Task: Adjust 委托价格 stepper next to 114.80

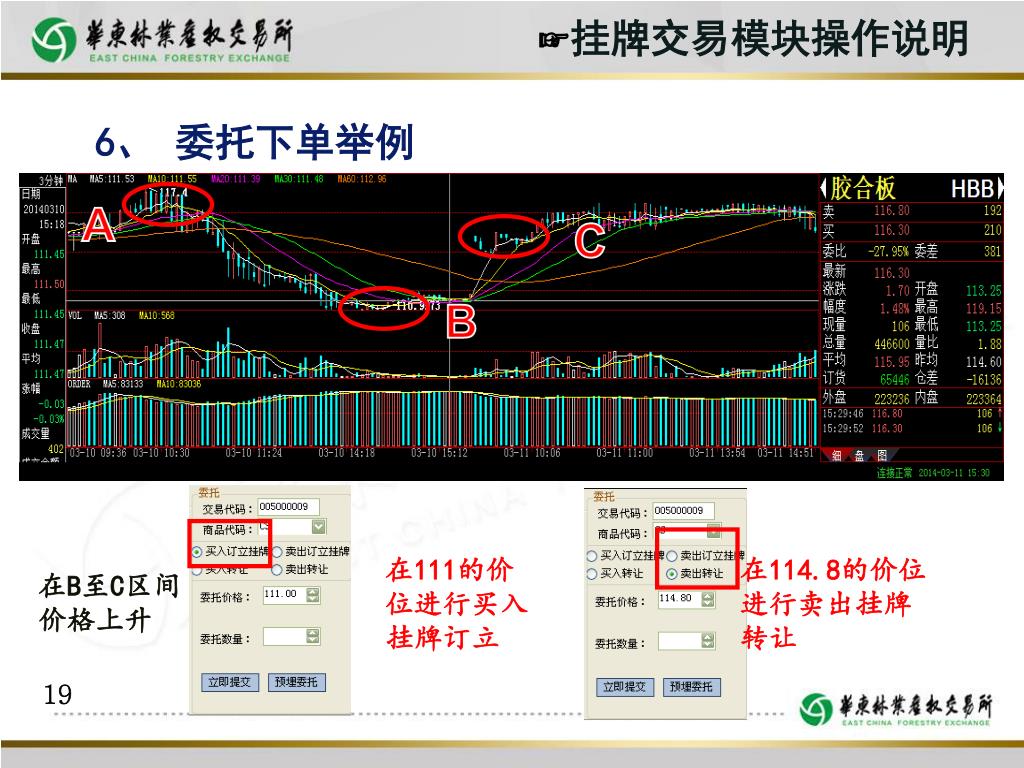Action: point(708,599)
